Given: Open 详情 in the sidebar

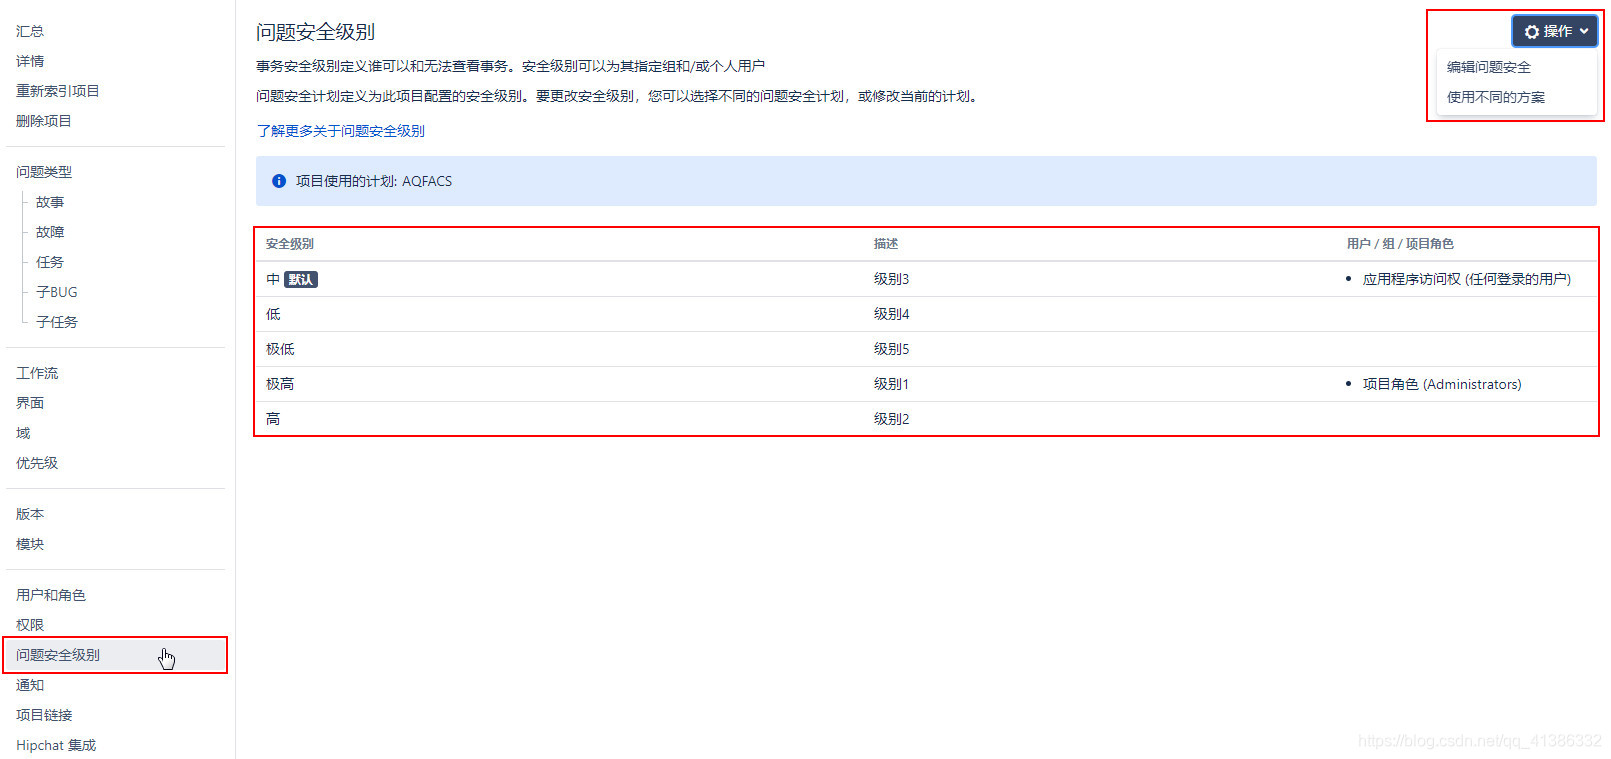Looking at the screenshot, I should [30, 61].
